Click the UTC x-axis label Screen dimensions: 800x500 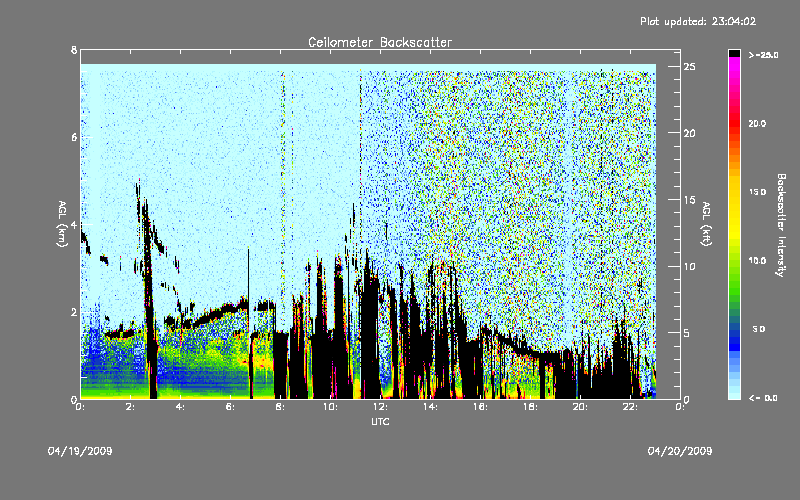click(380, 422)
